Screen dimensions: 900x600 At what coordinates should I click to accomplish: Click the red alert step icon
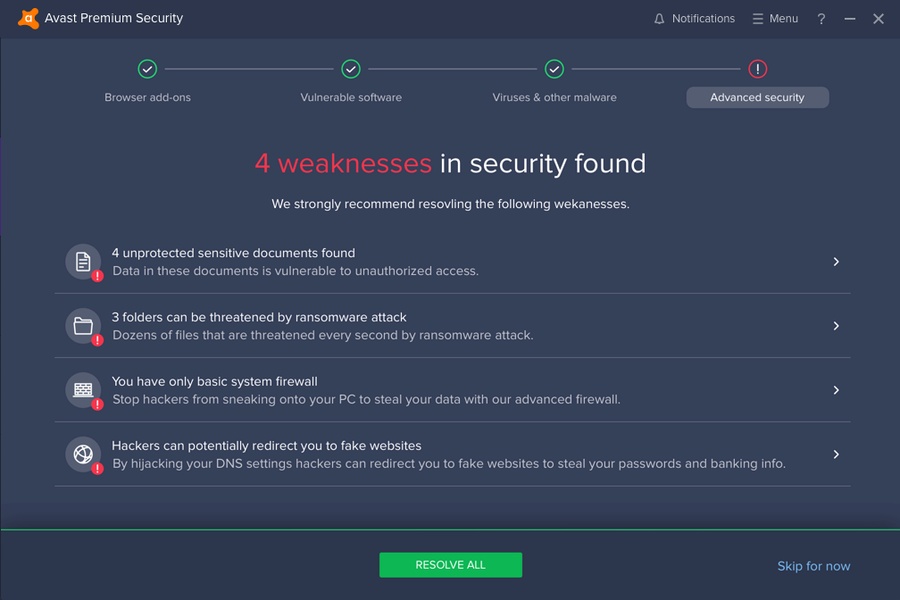click(758, 69)
